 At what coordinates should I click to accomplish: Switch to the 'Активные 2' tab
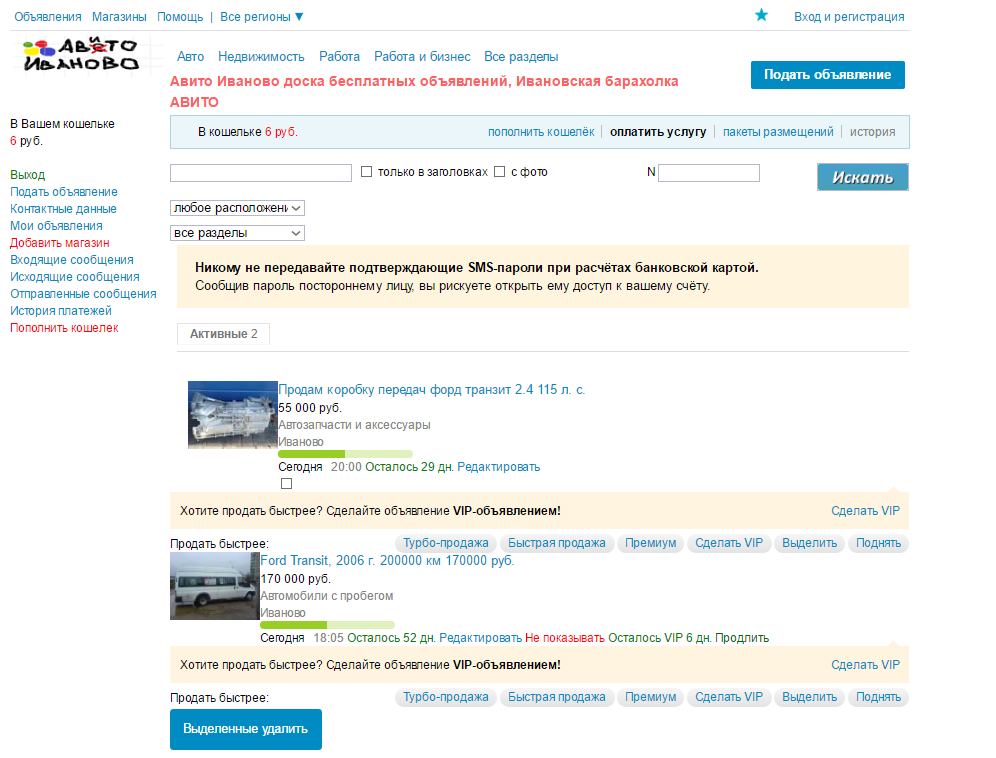pos(223,334)
